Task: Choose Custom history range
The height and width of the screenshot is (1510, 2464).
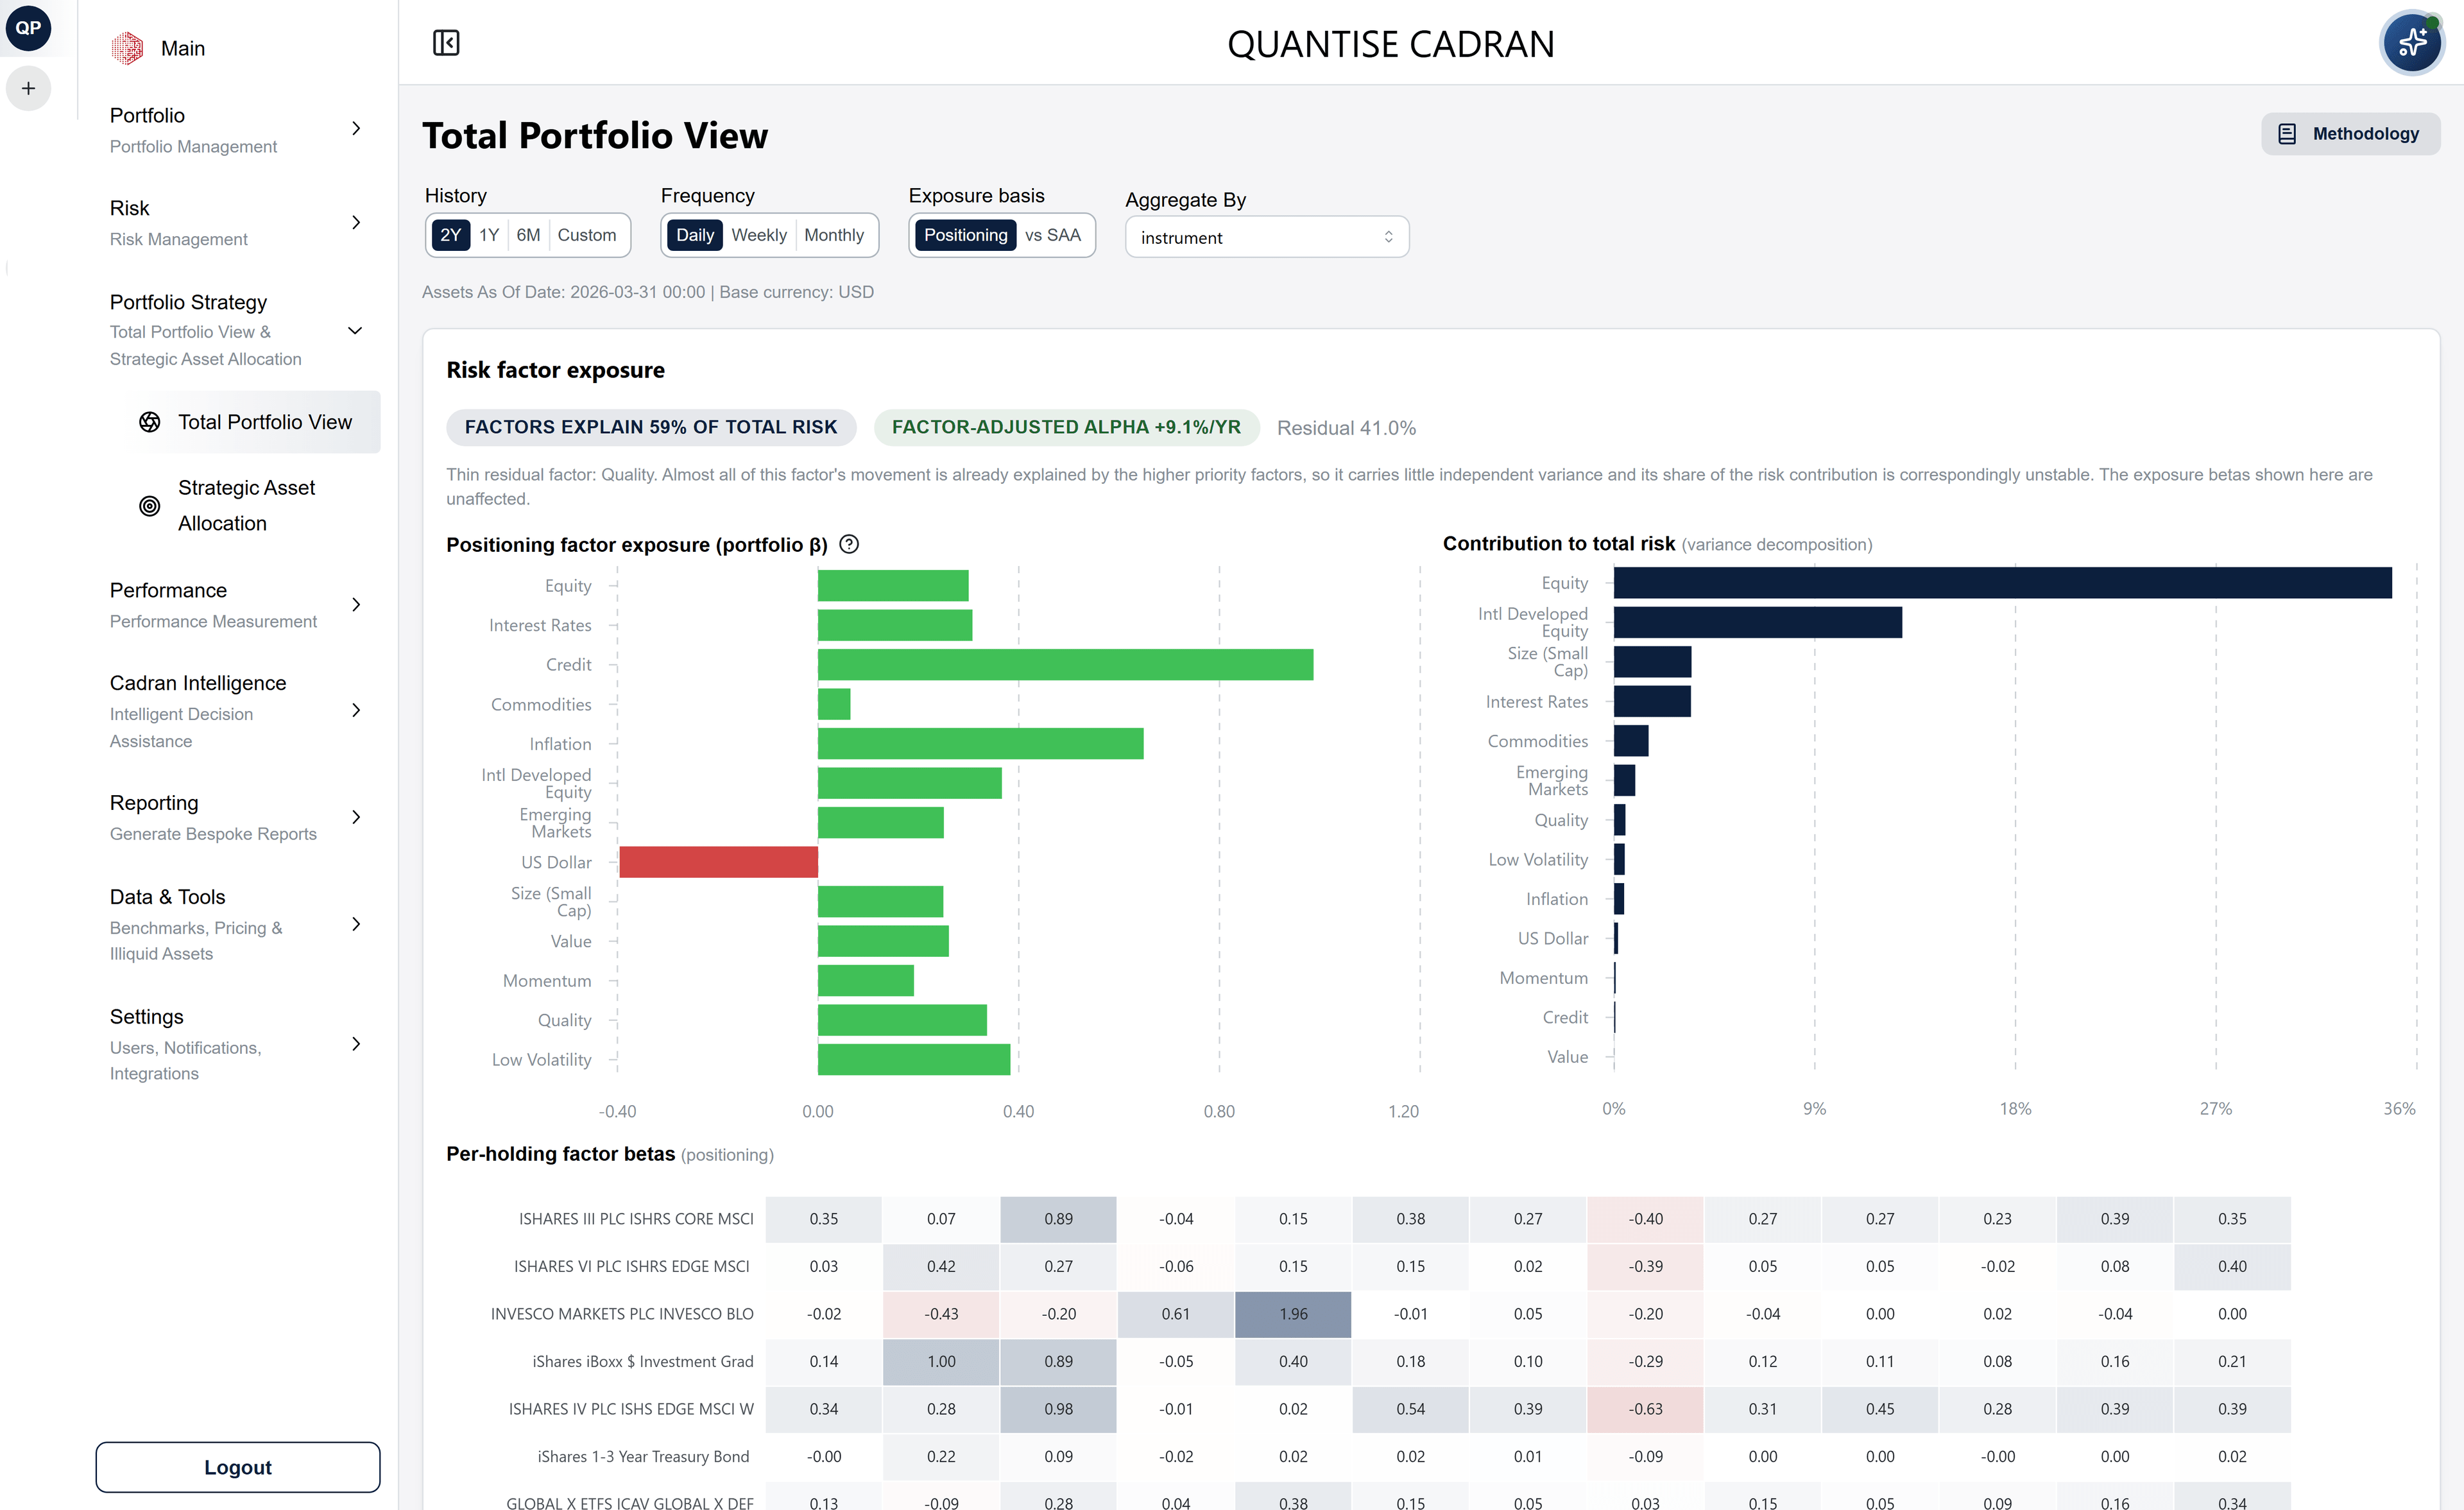Action: pos(587,235)
